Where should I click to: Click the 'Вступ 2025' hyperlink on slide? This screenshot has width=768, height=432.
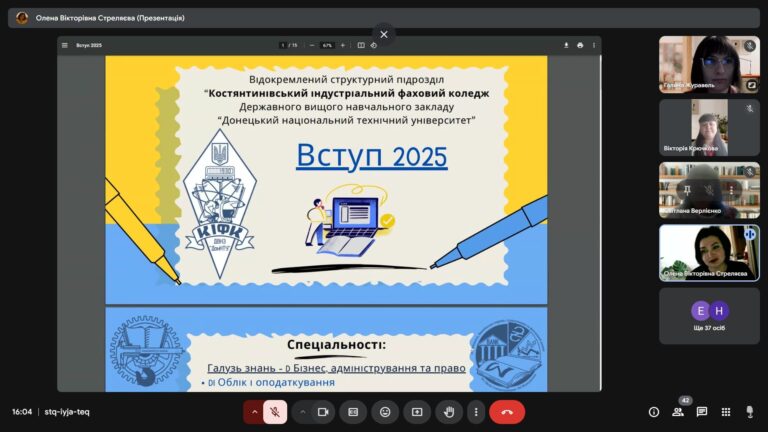(x=372, y=156)
